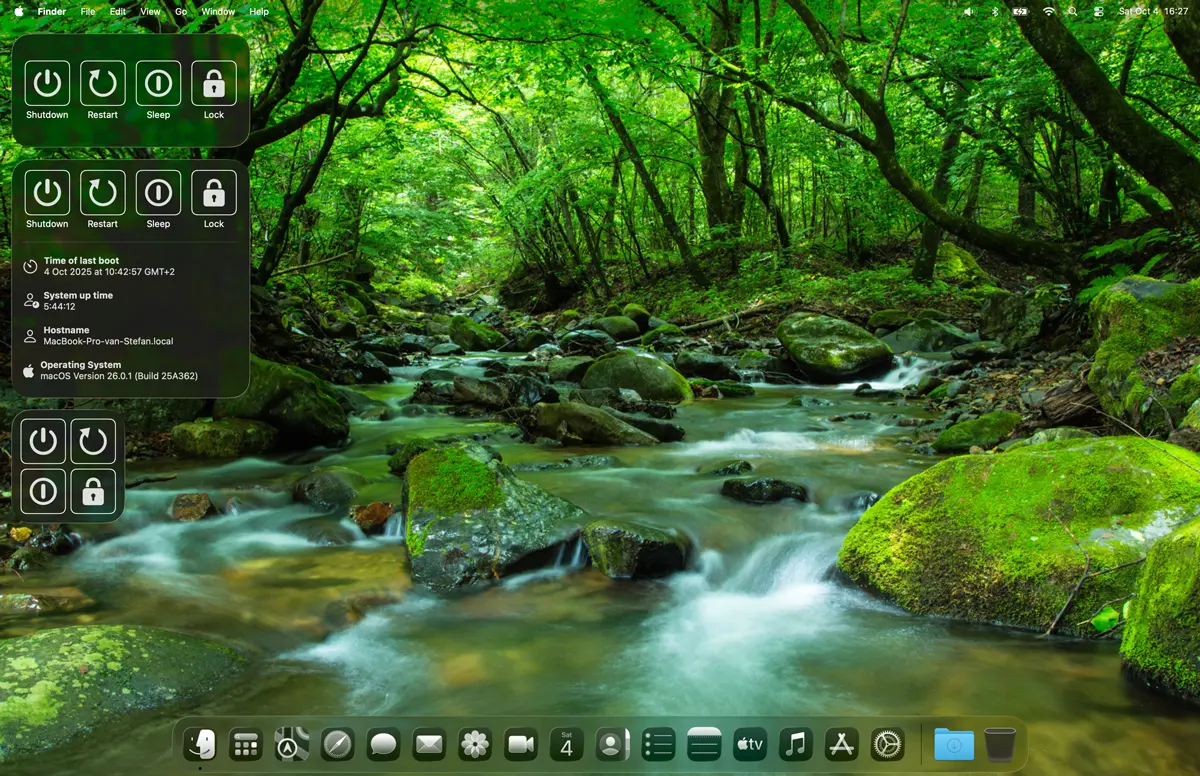
Task: Open the sound volume menu bar control
Action: pyautogui.click(x=967, y=11)
